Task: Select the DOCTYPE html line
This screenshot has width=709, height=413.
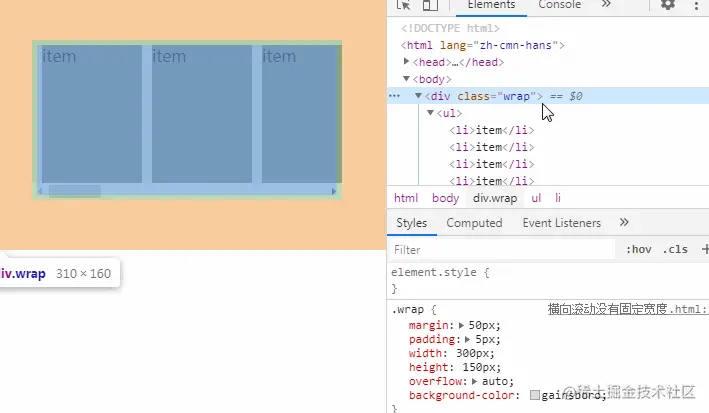Action: [x=450, y=28]
